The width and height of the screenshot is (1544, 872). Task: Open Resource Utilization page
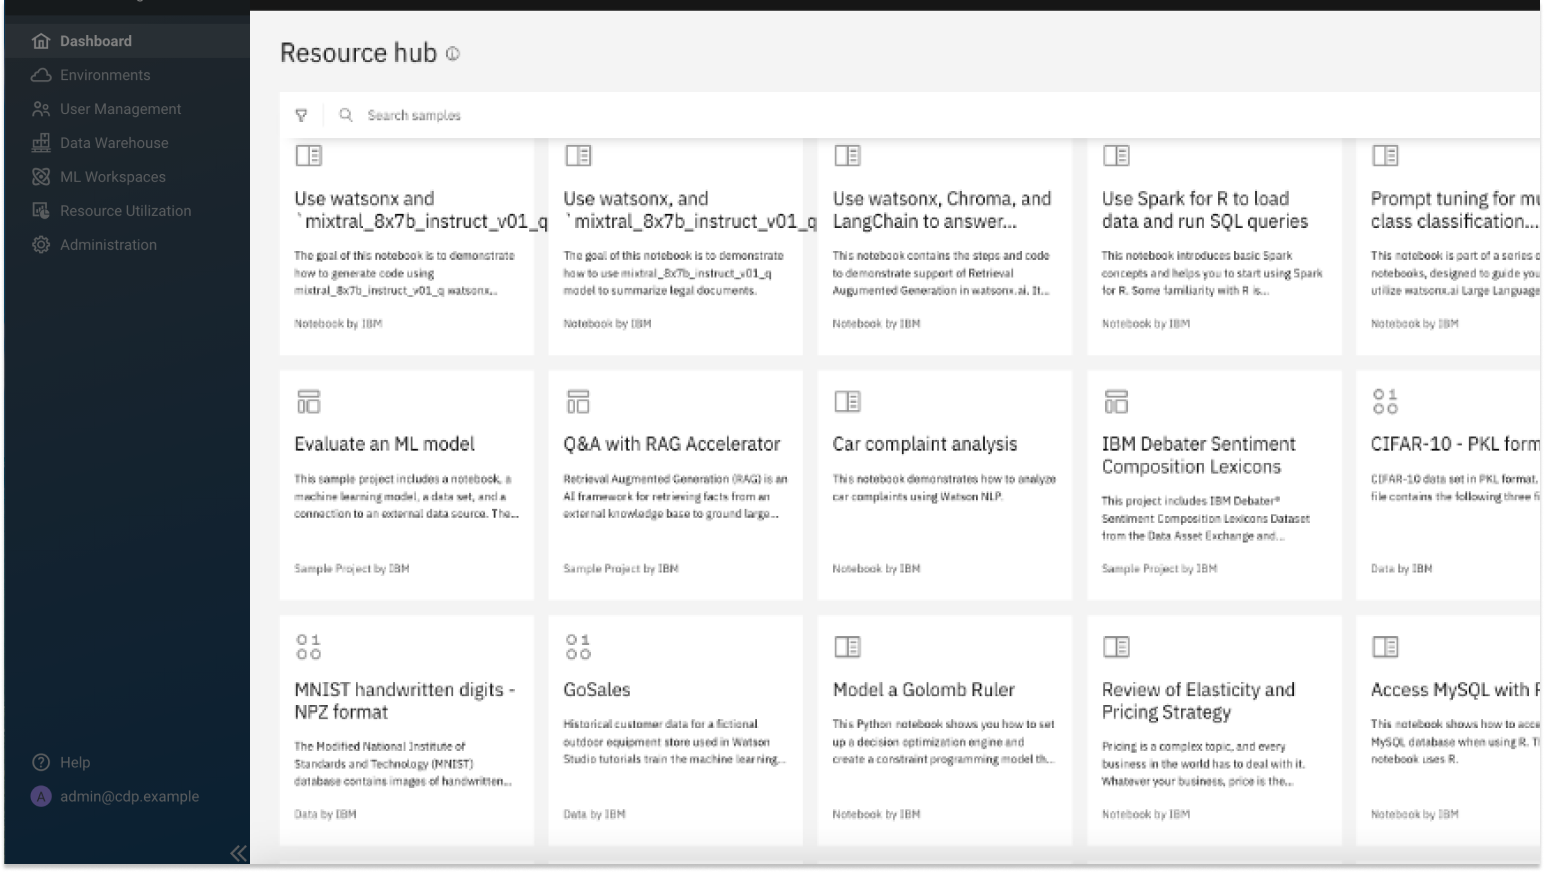point(127,211)
